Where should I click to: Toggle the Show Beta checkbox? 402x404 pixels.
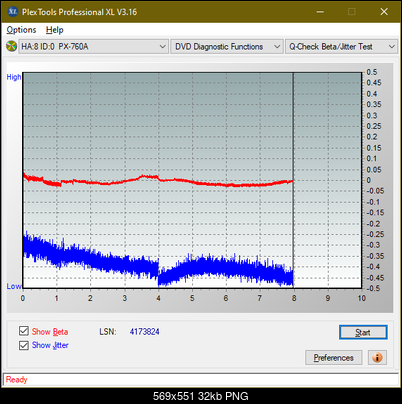click(x=24, y=331)
